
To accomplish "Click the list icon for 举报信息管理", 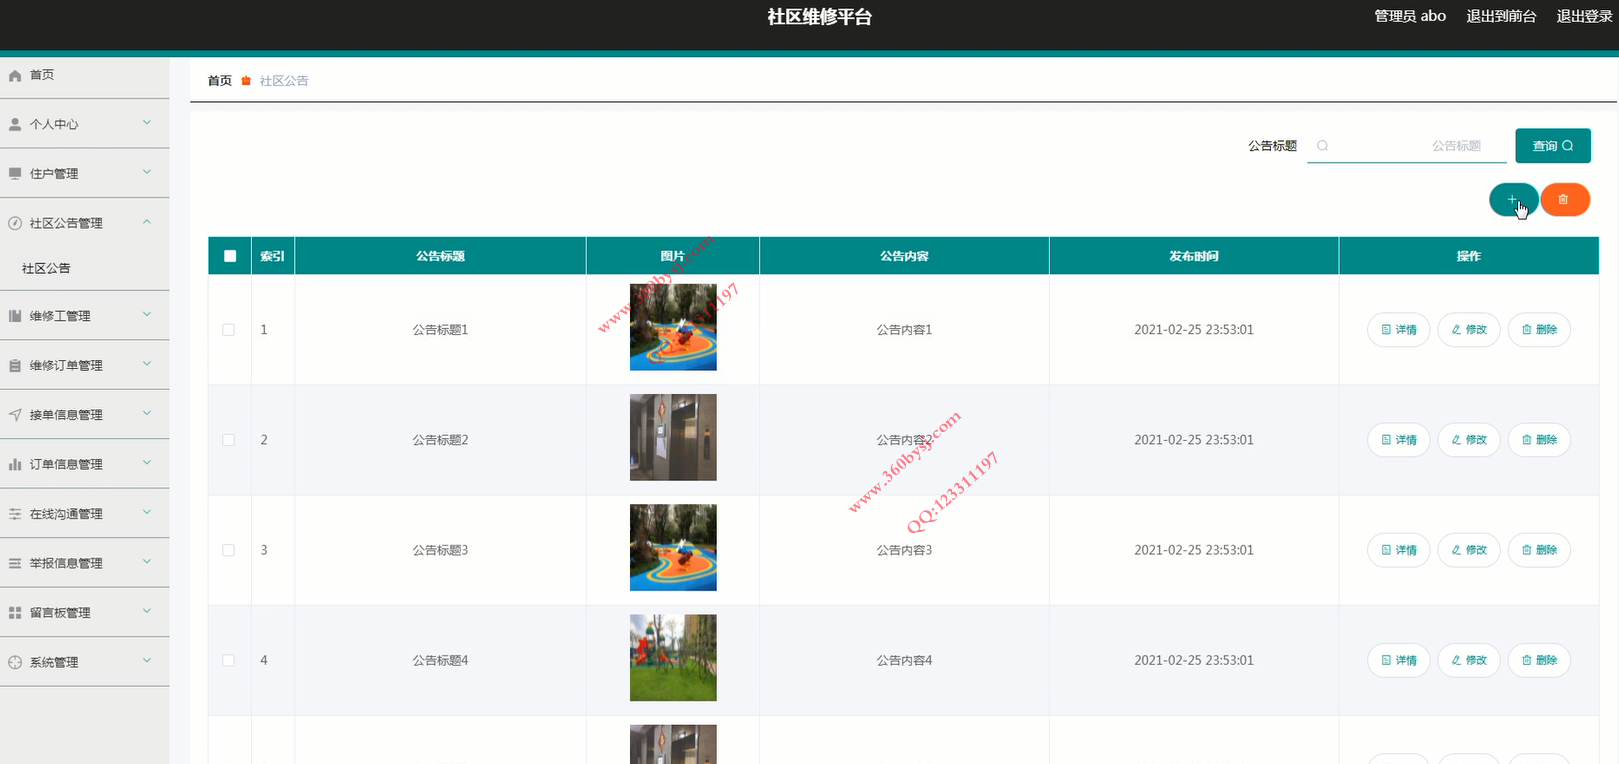I will 15,564.
